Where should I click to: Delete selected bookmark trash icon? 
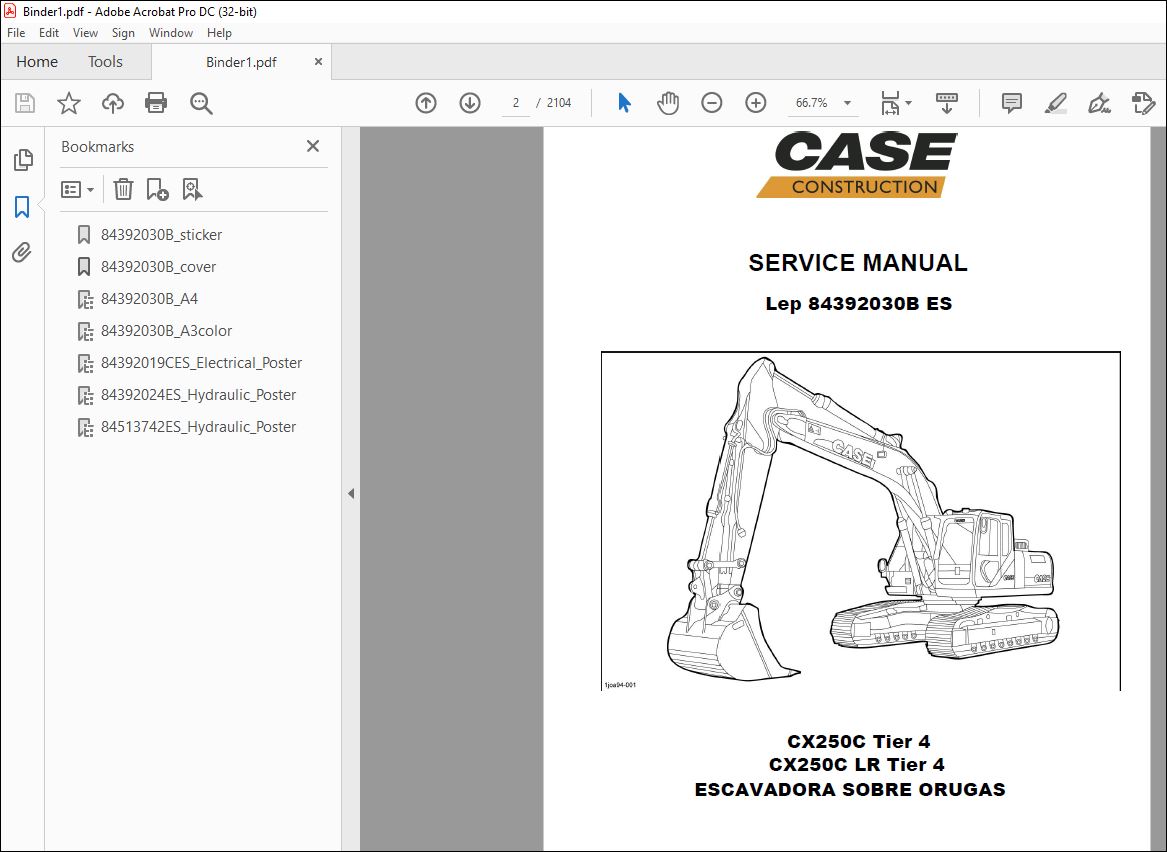pyautogui.click(x=123, y=189)
